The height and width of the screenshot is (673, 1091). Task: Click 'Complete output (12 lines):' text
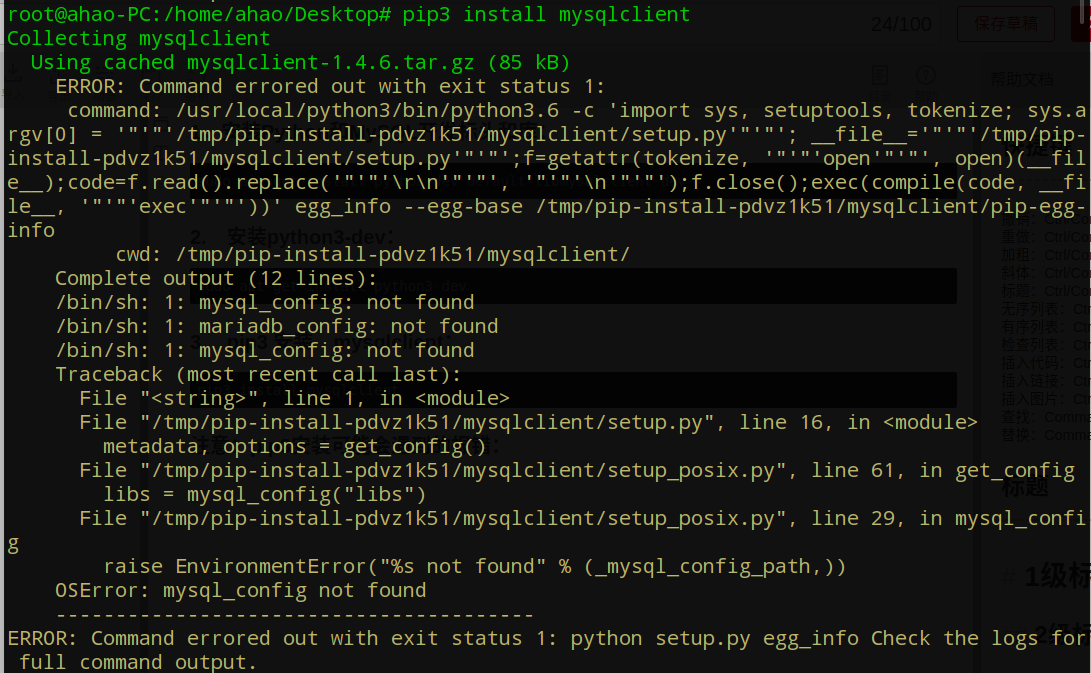click(x=216, y=278)
